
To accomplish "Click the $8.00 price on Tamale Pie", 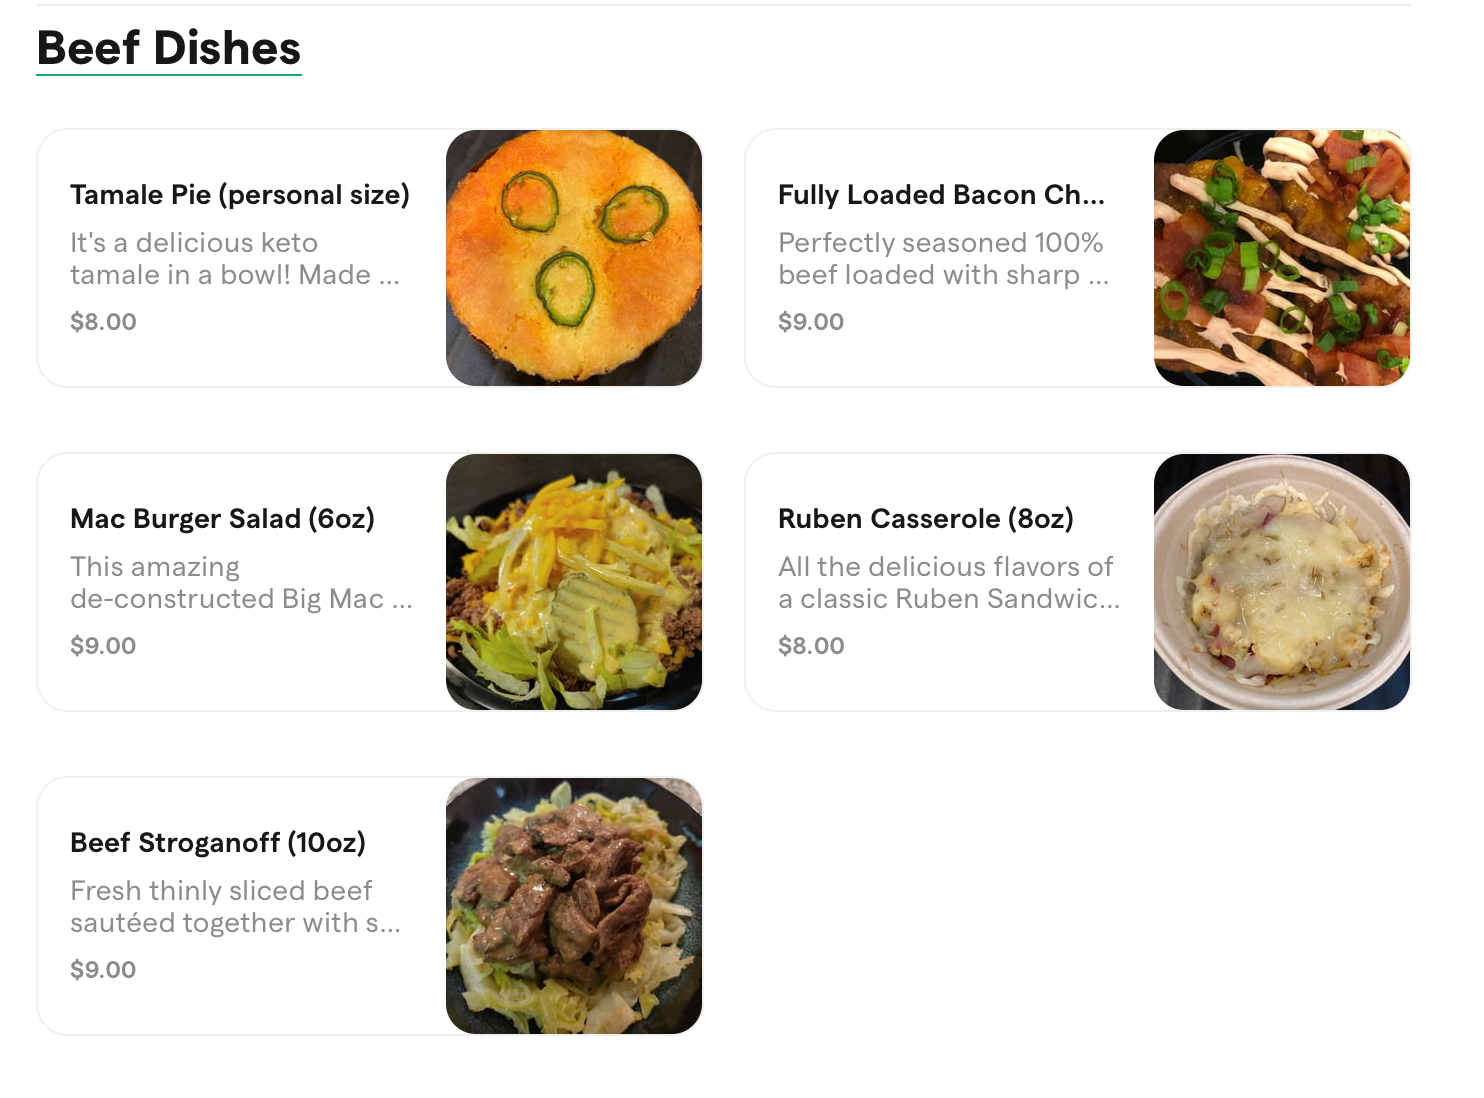I will click(103, 322).
